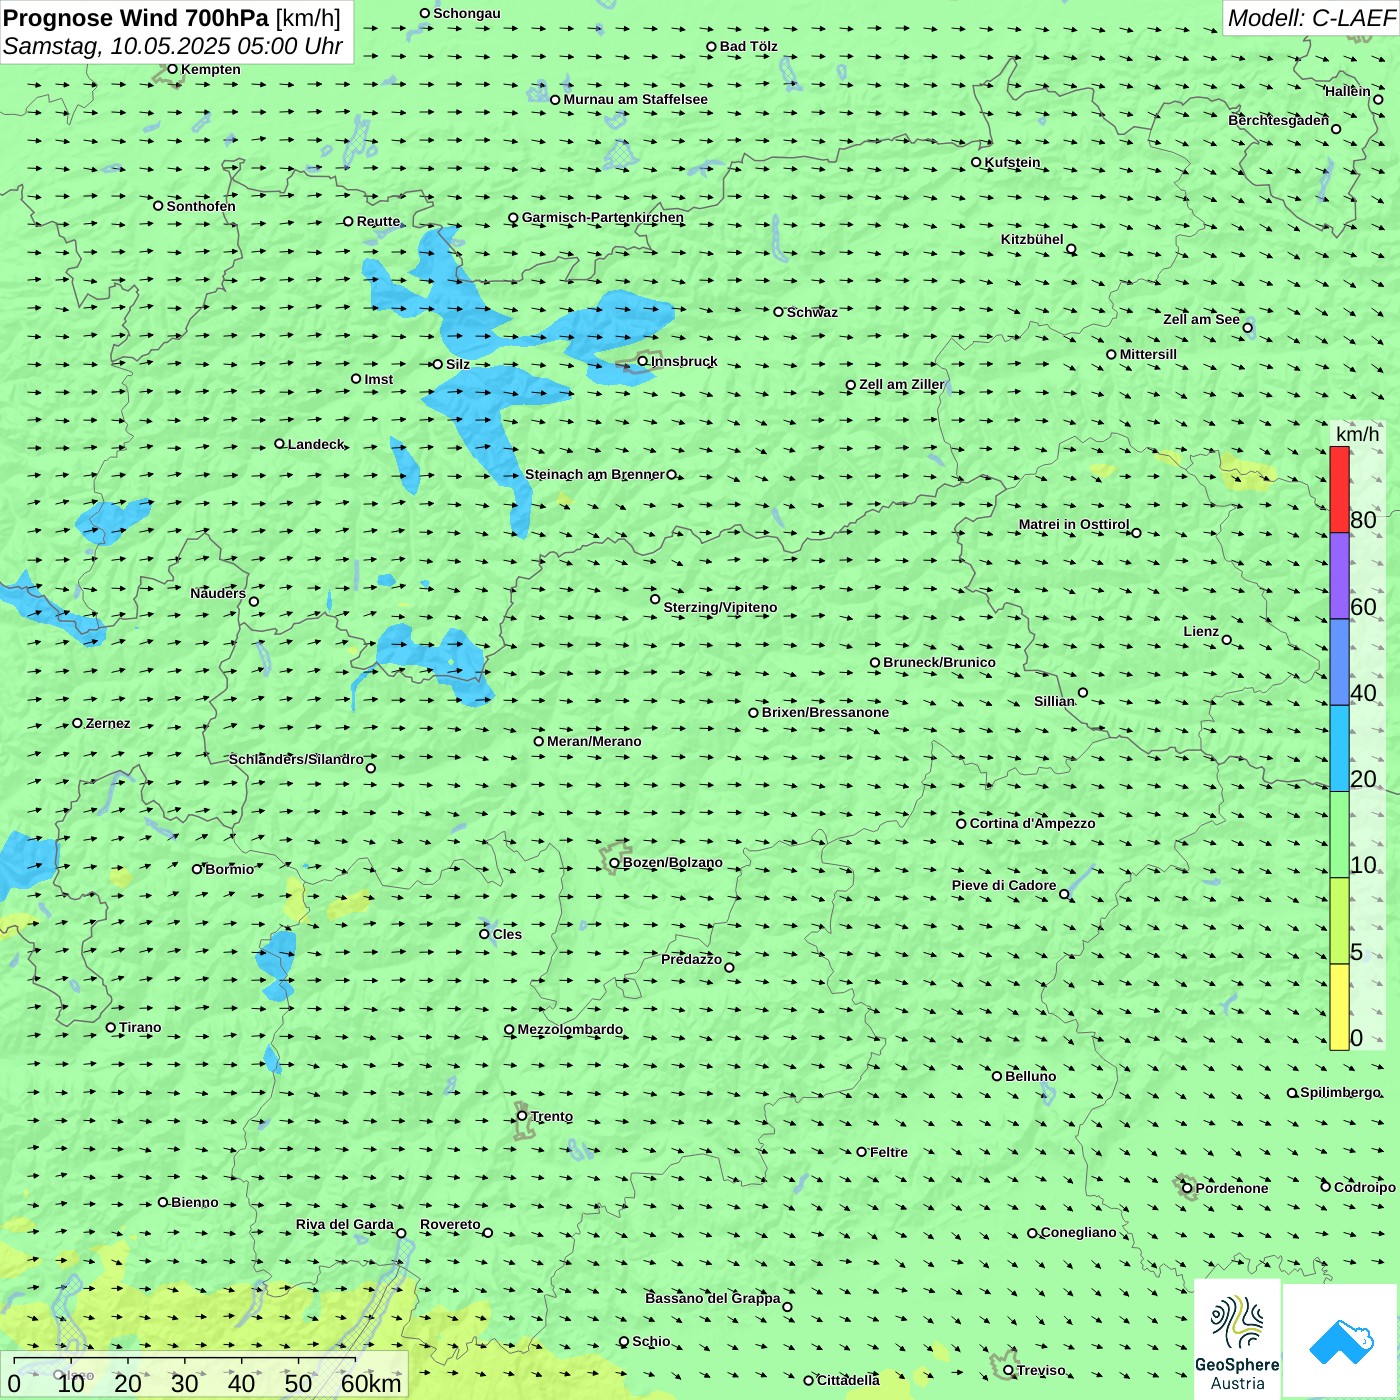The height and width of the screenshot is (1400, 1400).
Task: Click the 'Kitzbühel' label
Action: click(1032, 239)
